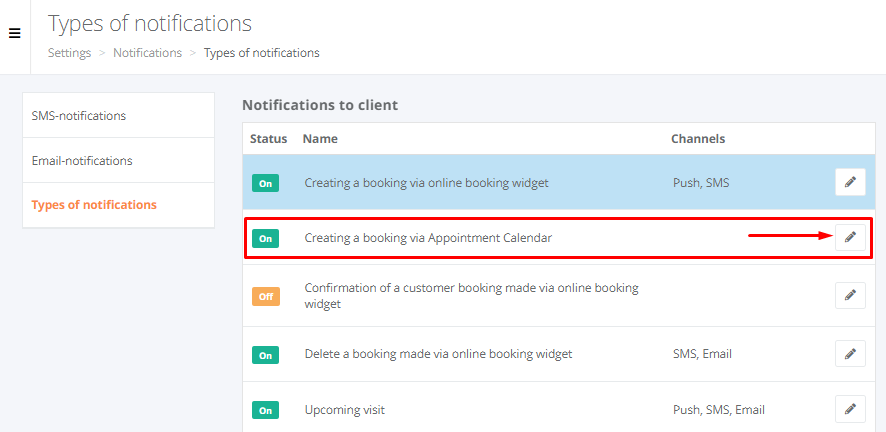The width and height of the screenshot is (886, 432).
Task: Open the hamburger menu icon
Action: coord(15,33)
